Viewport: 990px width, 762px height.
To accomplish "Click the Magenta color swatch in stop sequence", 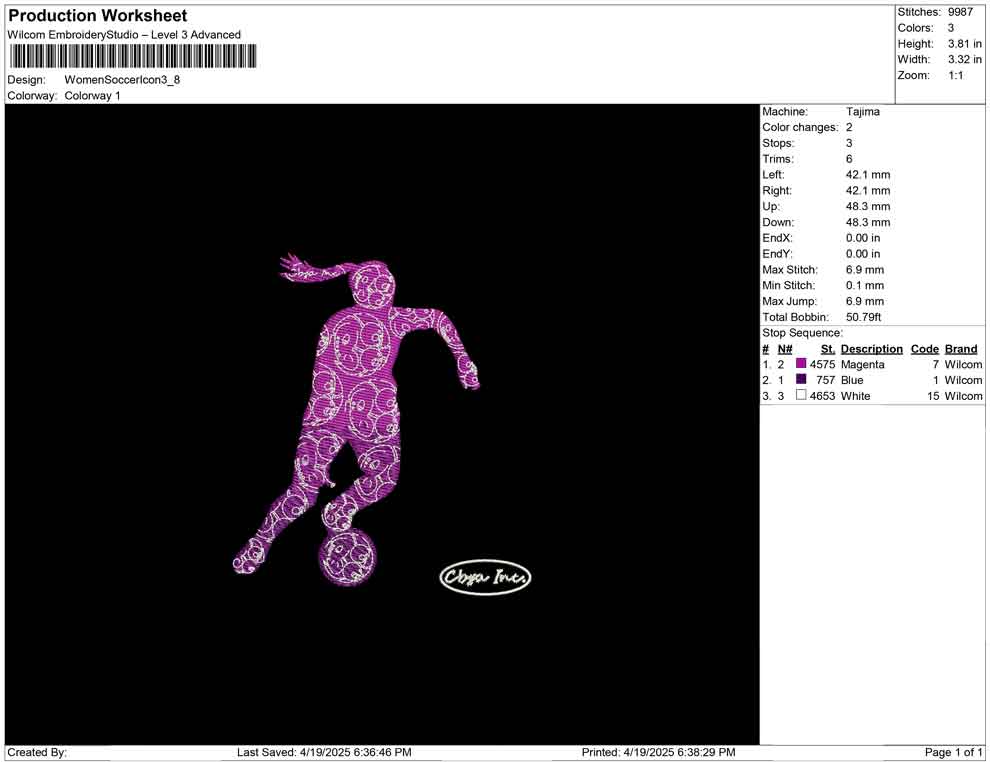I will pos(801,364).
